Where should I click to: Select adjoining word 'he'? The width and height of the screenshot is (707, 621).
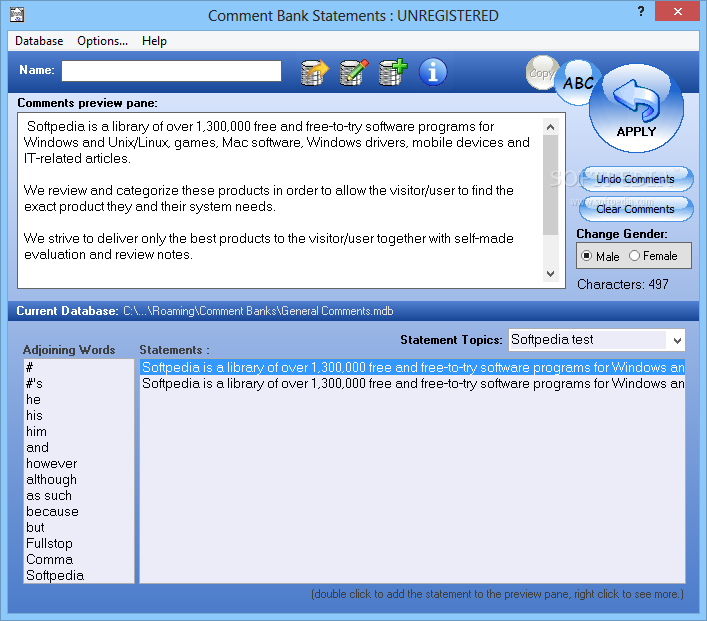tap(79, 400)
